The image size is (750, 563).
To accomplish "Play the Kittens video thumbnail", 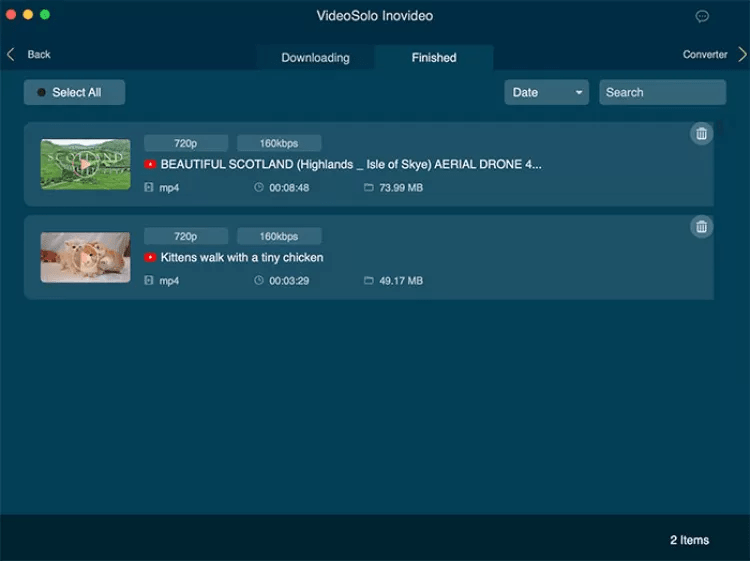I will 85,257.
